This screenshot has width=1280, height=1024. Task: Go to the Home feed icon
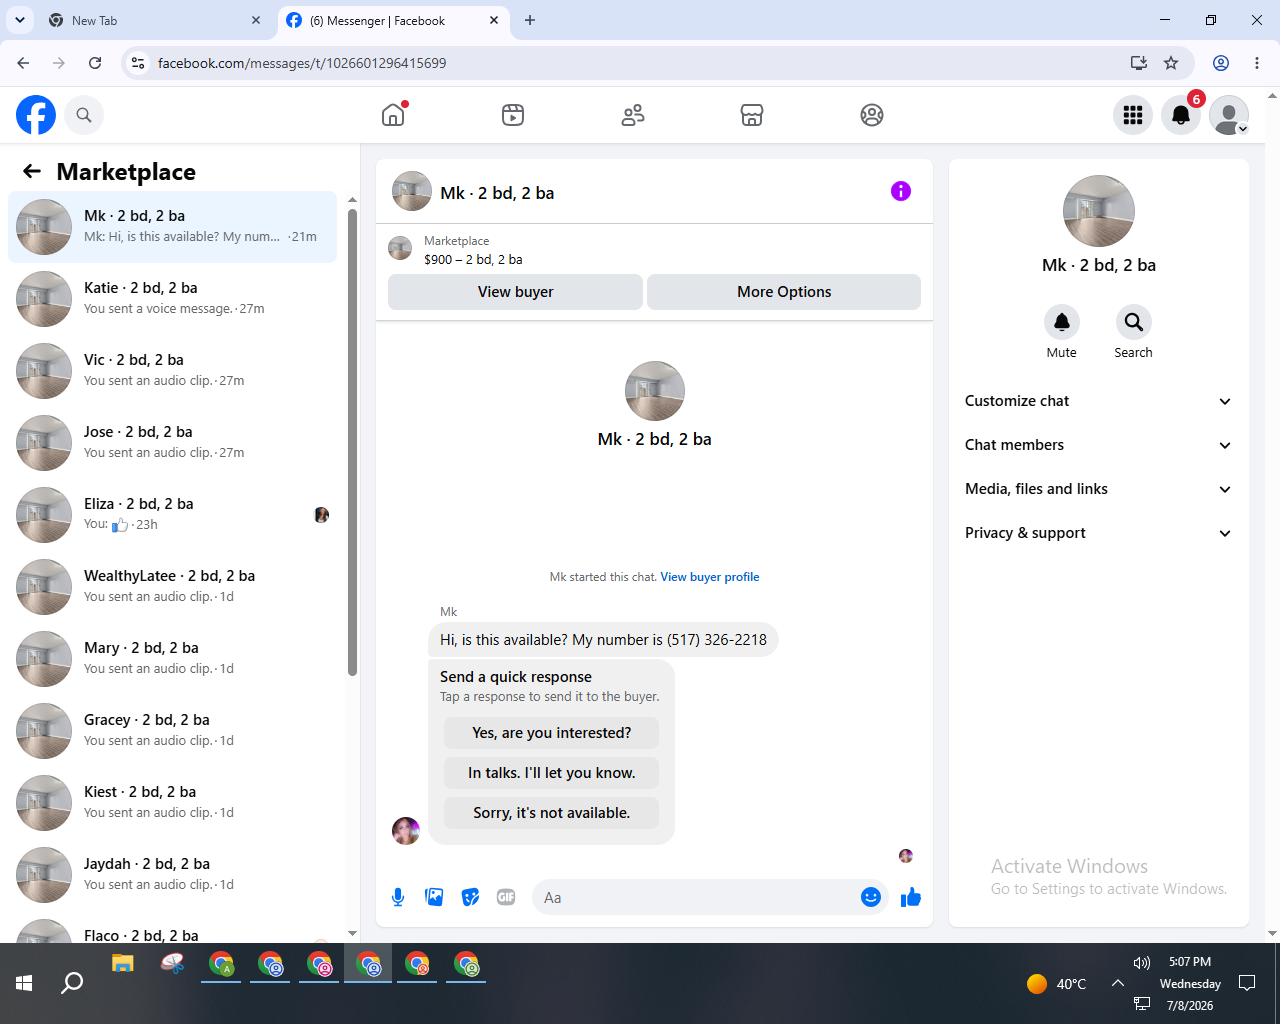[x=393, y=115]
